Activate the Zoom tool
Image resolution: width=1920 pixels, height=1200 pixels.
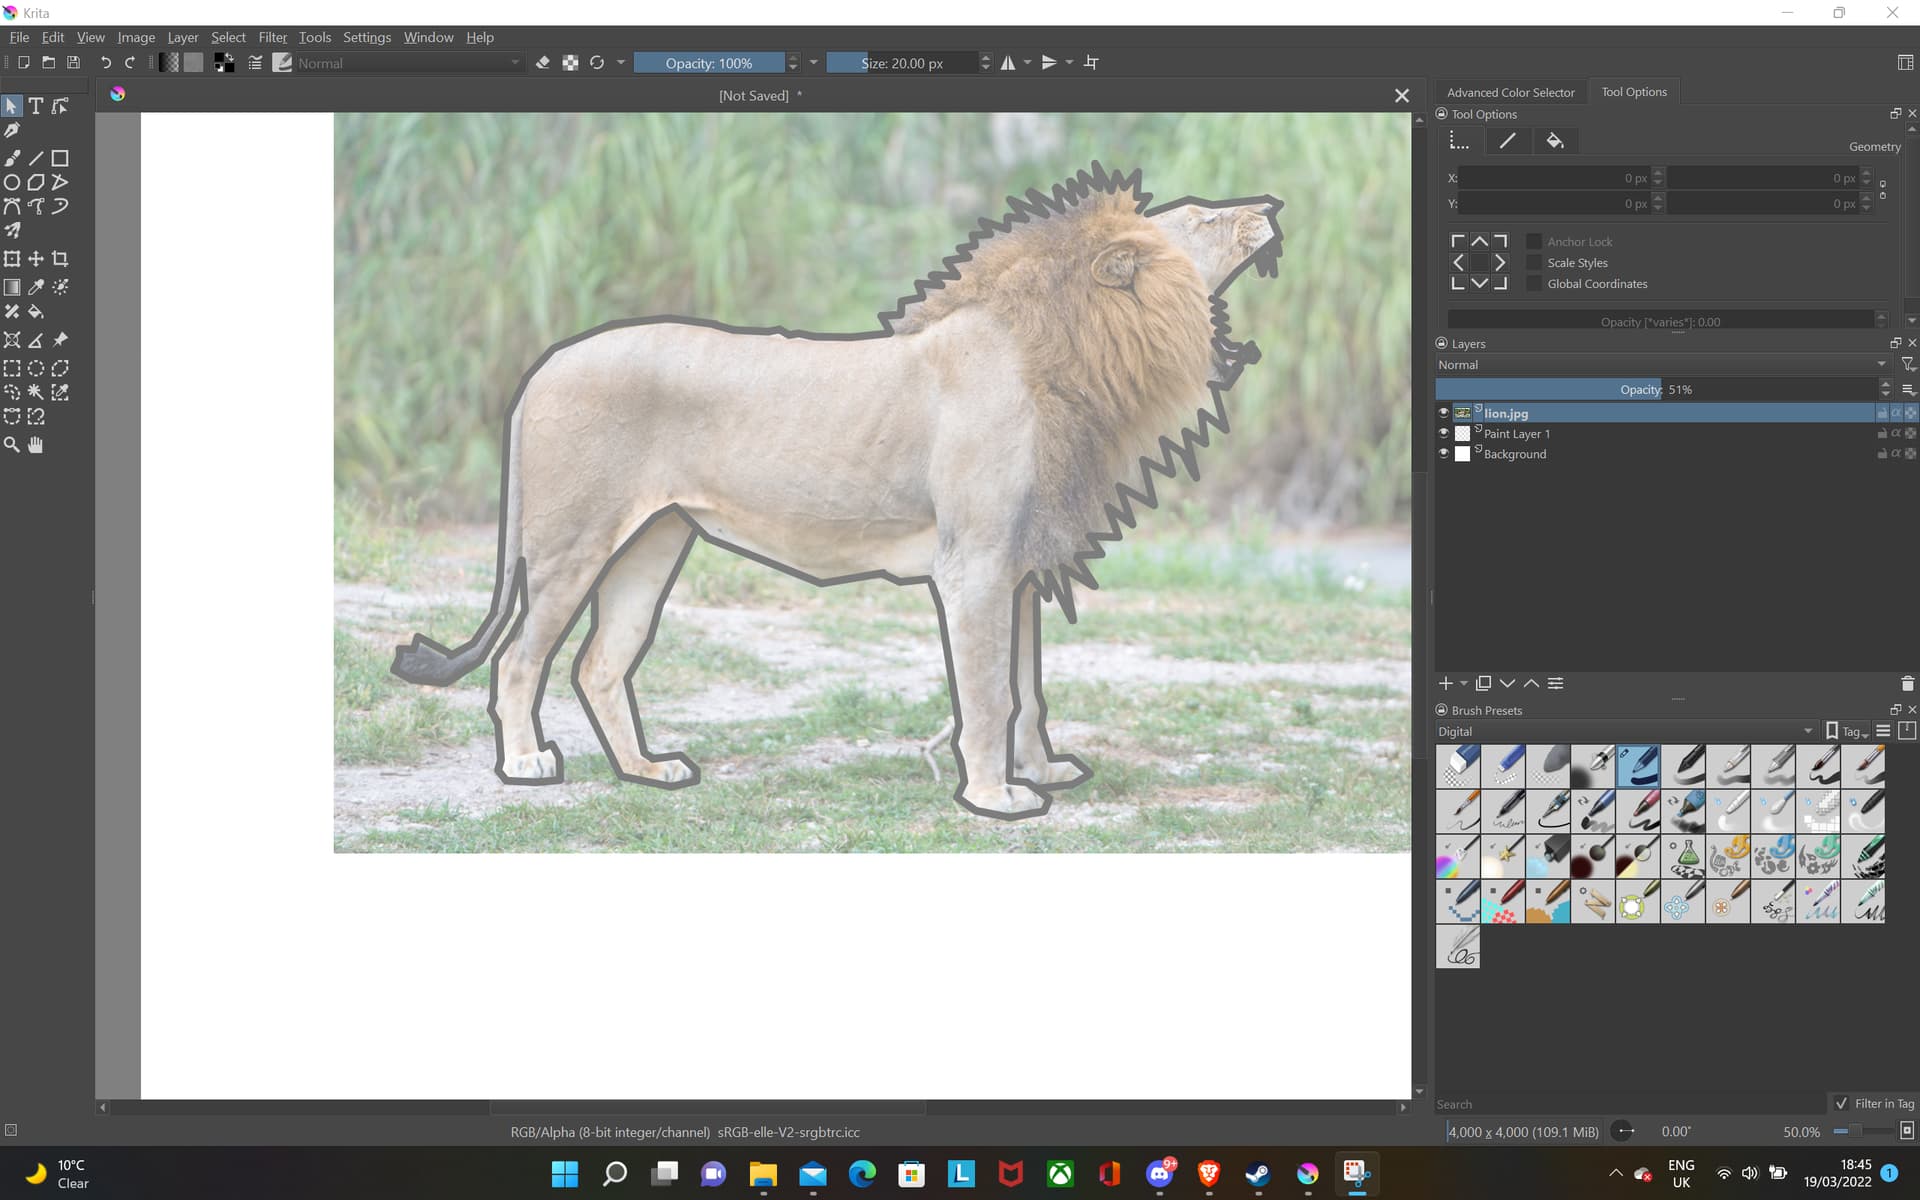pyautogui.click(x=12, y=445)
